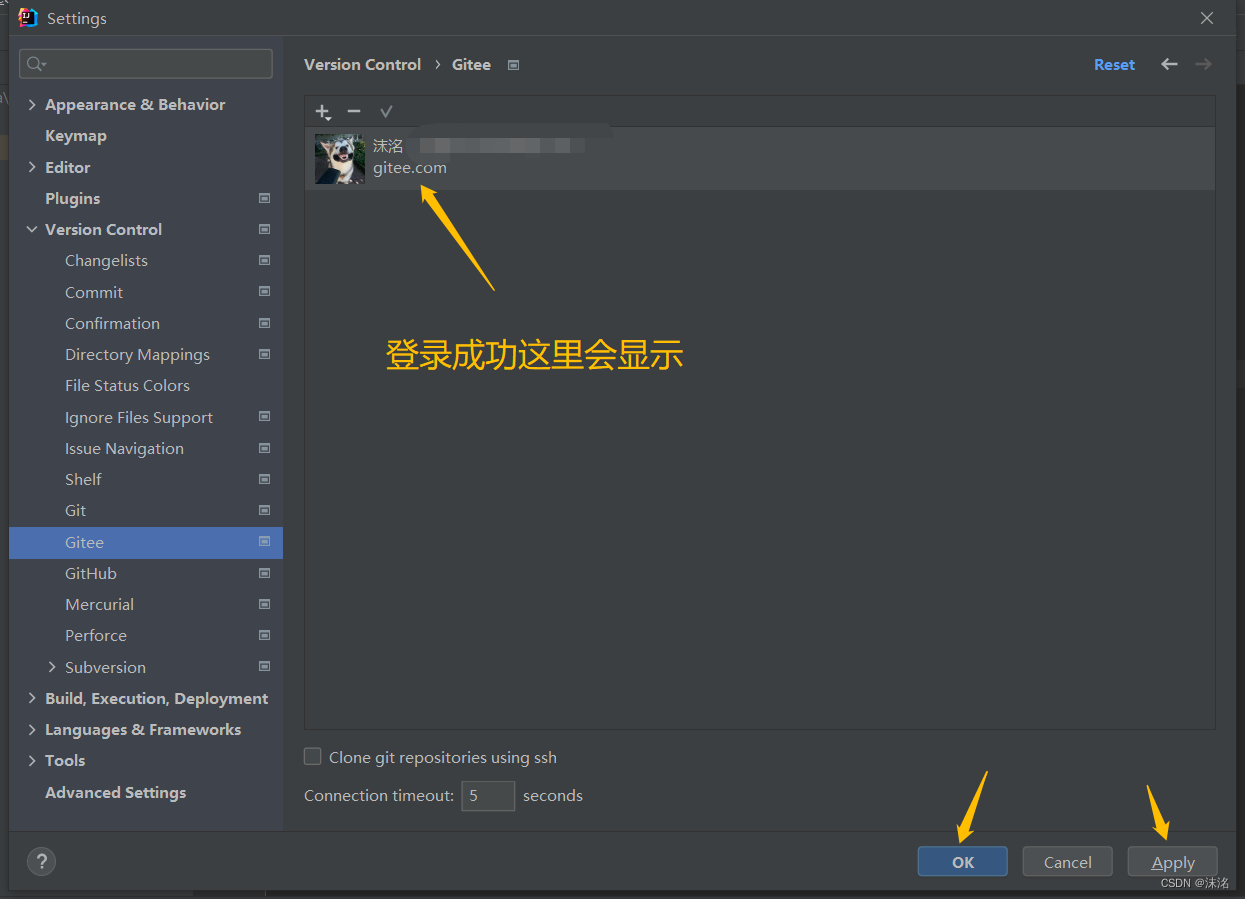
Task: Select Confirmation settings page
Action: coord(112,323)
